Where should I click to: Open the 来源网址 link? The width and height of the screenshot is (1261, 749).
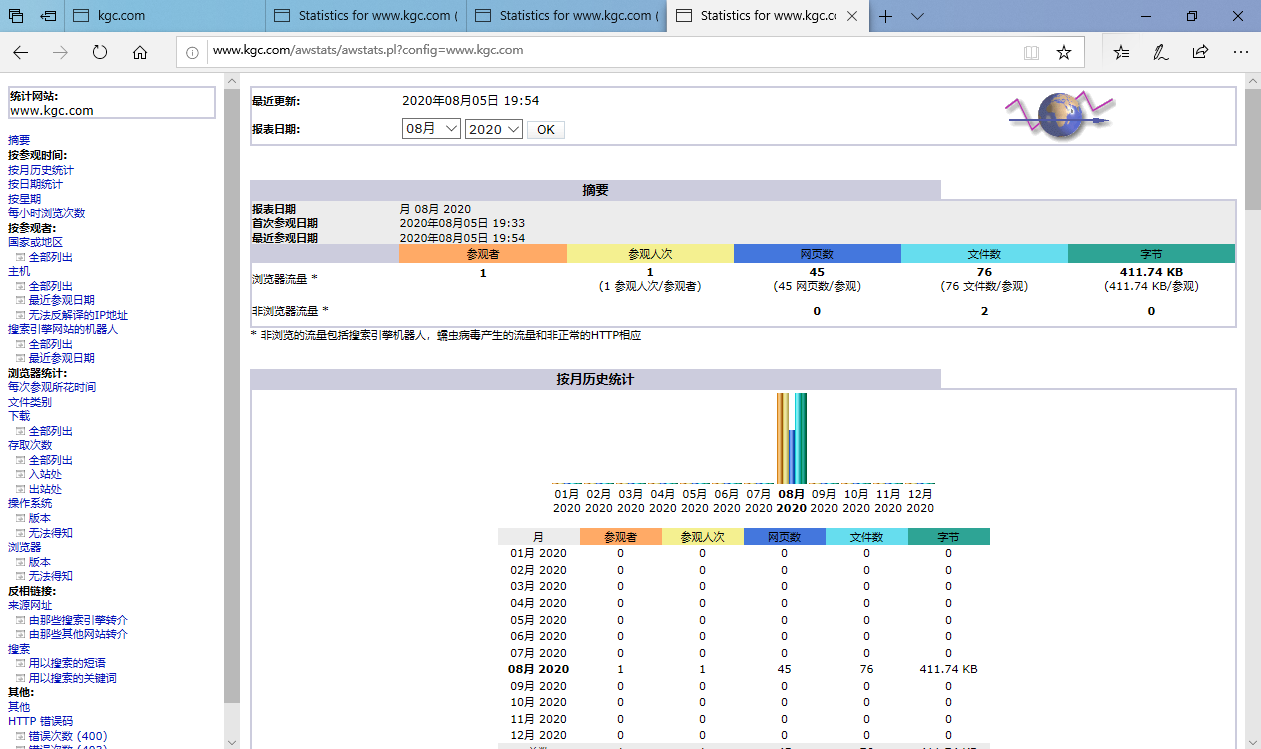point(30,605)
